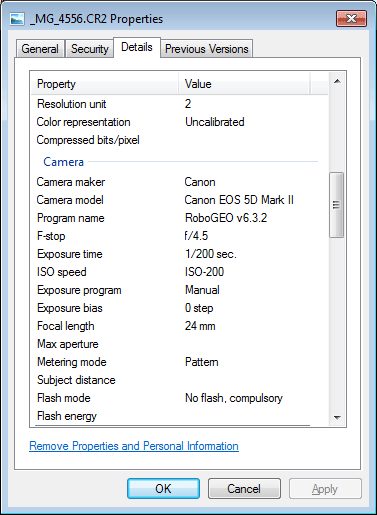Screen dimensions: 377x515
Task: Select the Exposure time property
Action: pyautogui.click(x=70, y=254)
